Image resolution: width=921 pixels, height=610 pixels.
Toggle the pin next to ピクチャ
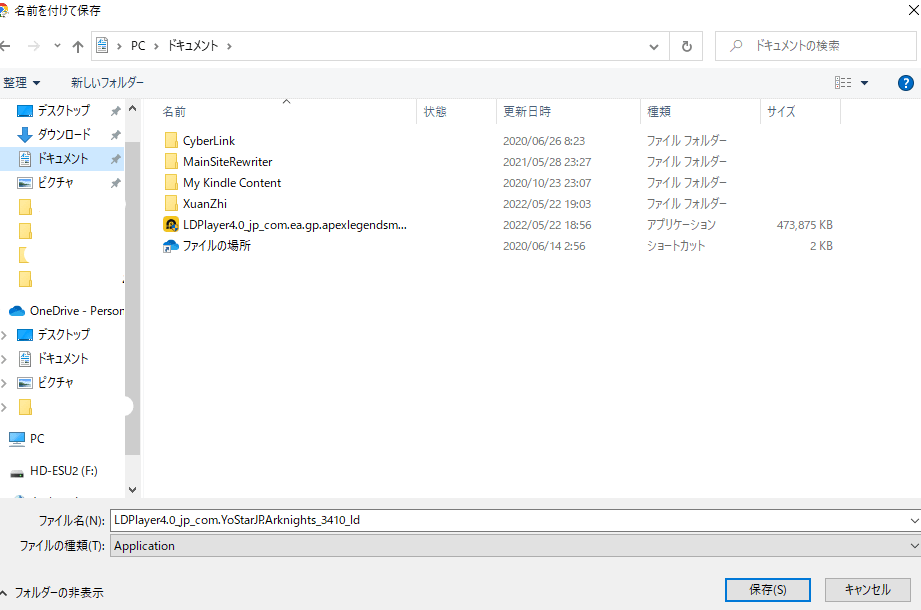pyautogui.click(x=116, y=181)
